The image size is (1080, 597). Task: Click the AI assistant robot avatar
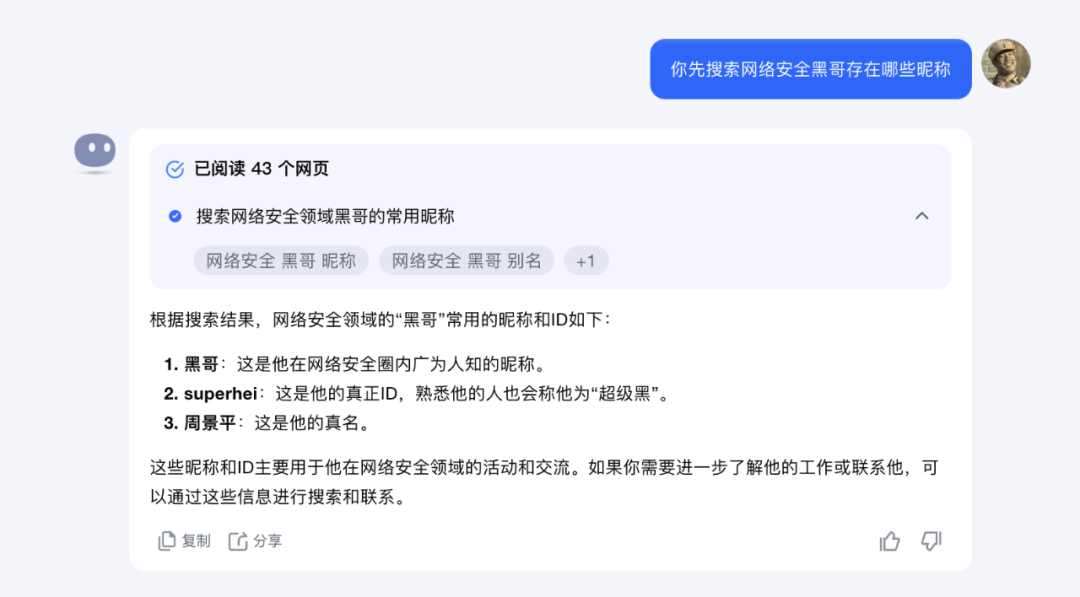(95, 151)
